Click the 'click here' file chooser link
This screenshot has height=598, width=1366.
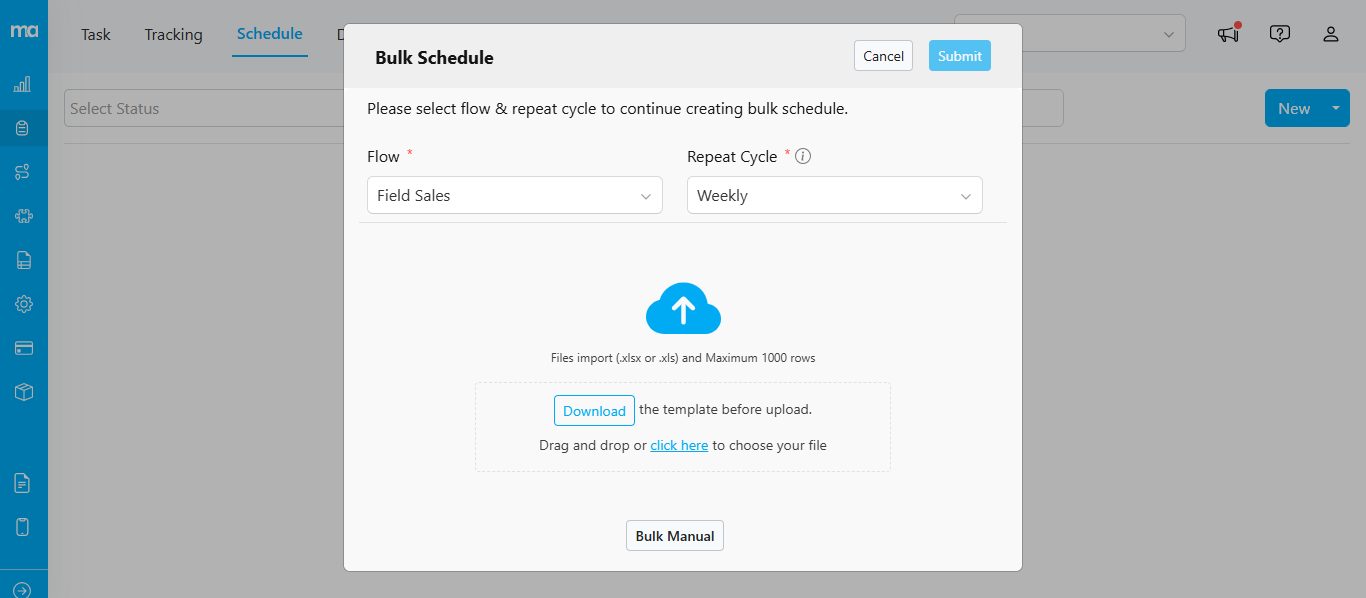(x=679, y=446)
